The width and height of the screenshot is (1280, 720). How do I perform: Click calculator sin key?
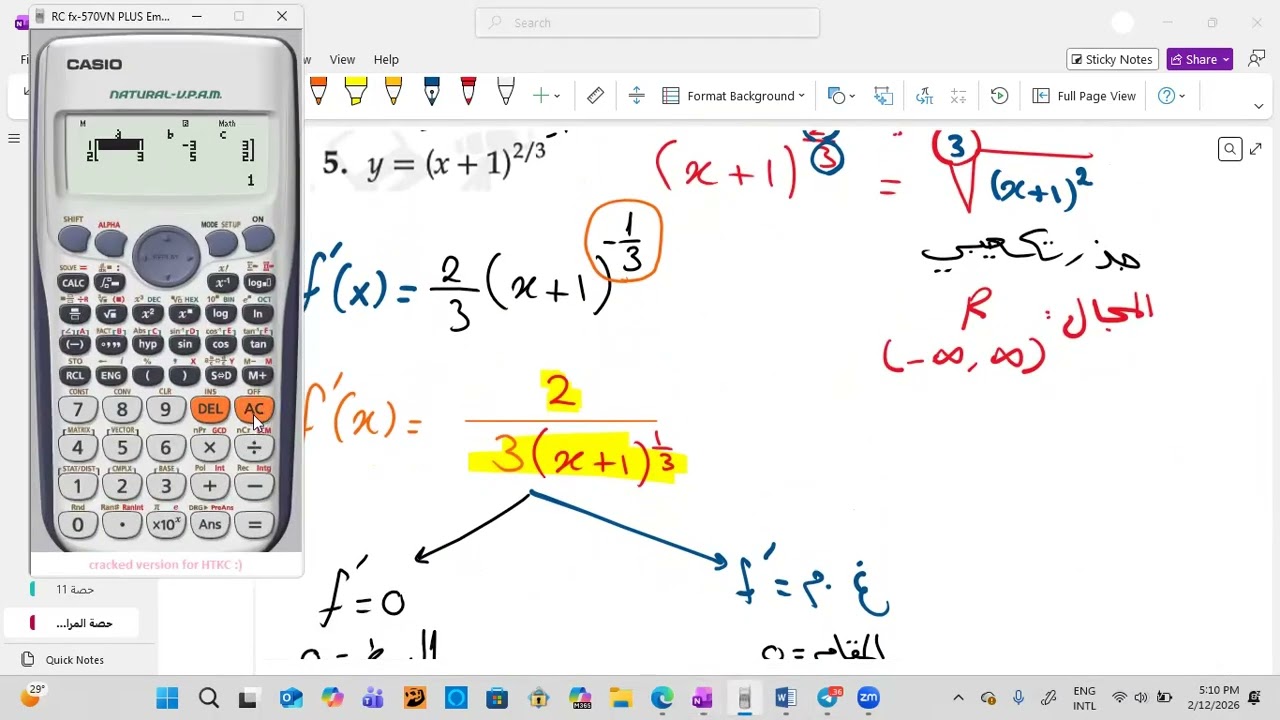[184, 345]
